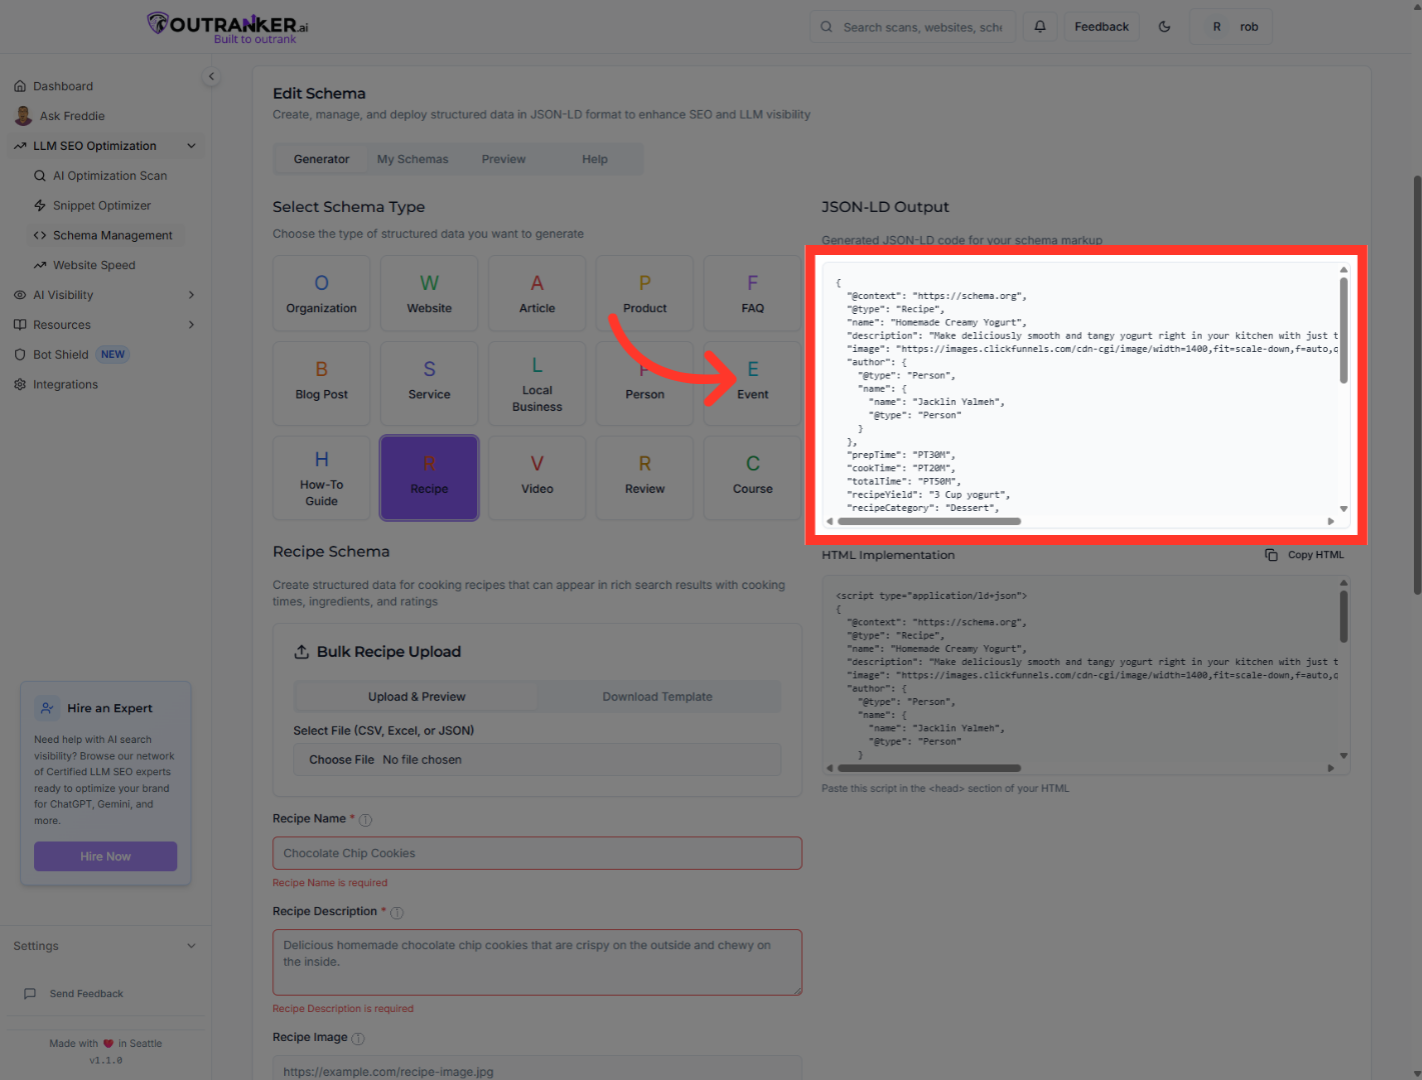
Task: Select the Snippet Optimizer lightning icon
Action: click(x=40, y=205)
